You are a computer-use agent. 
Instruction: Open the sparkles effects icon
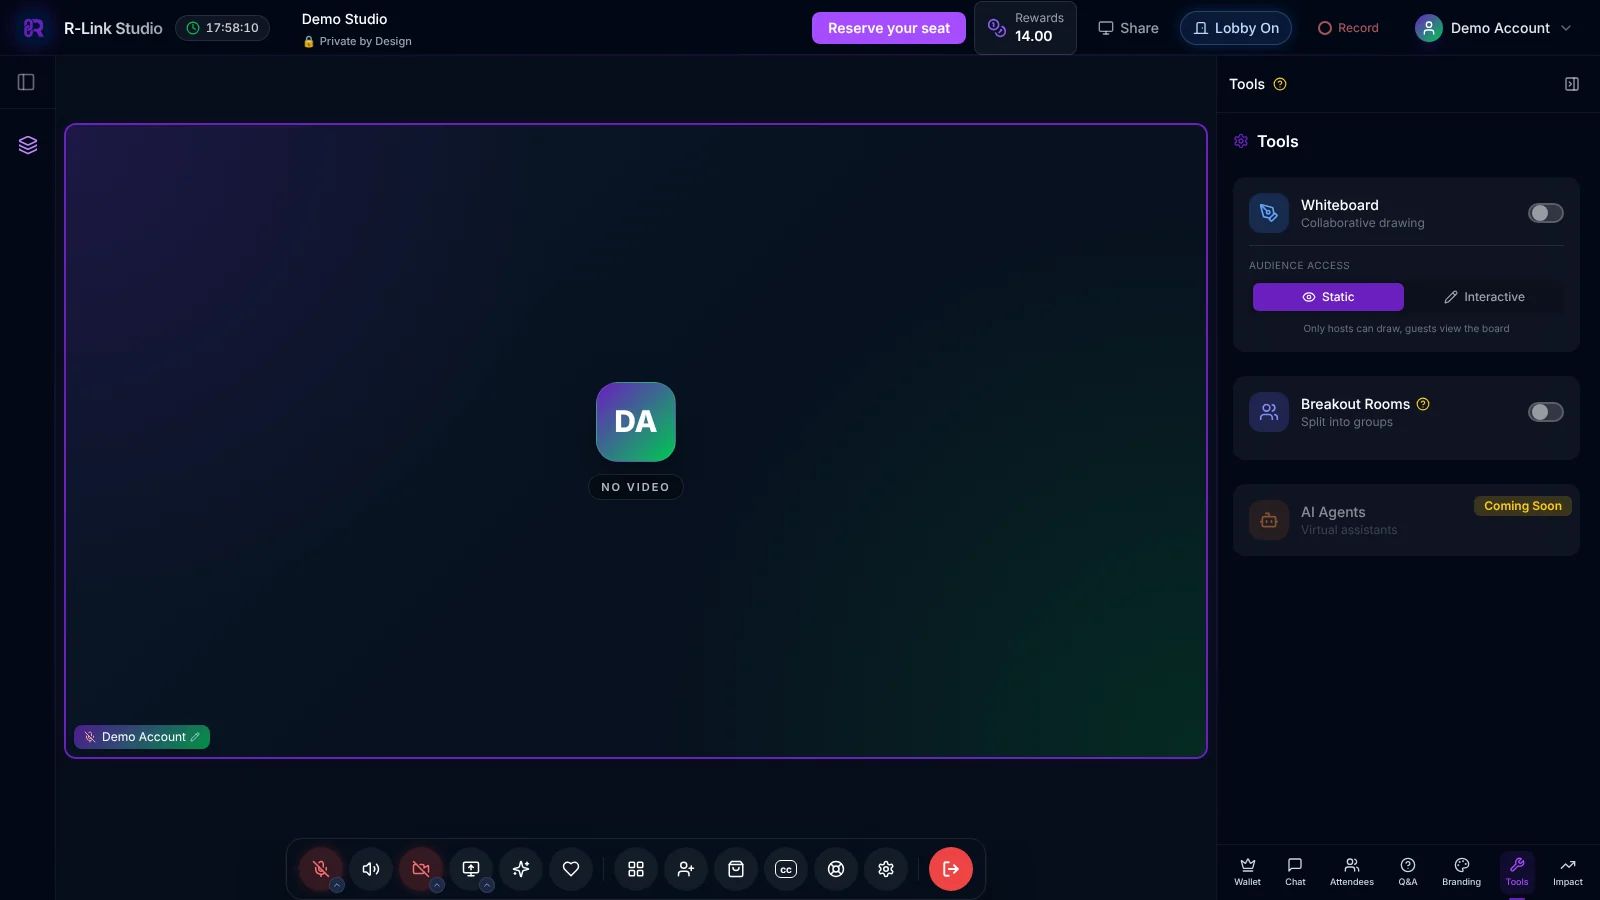click(x=521, y=869)
